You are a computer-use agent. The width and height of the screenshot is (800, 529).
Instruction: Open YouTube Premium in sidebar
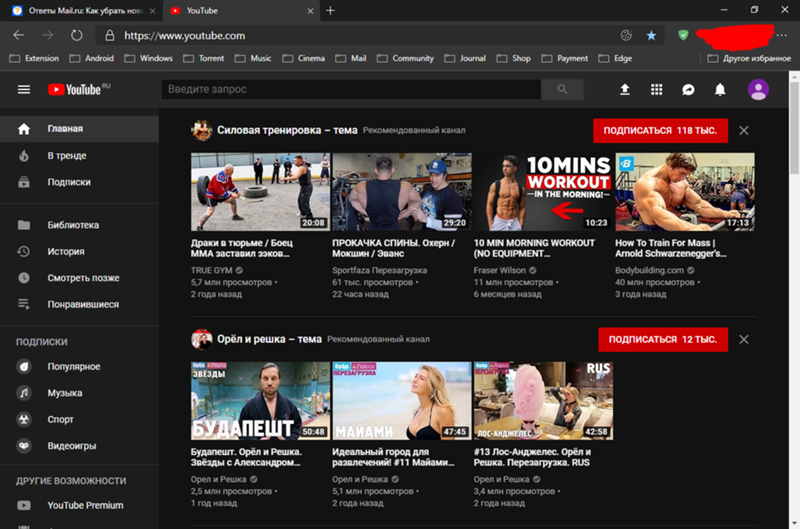click(x=80, y=505)
